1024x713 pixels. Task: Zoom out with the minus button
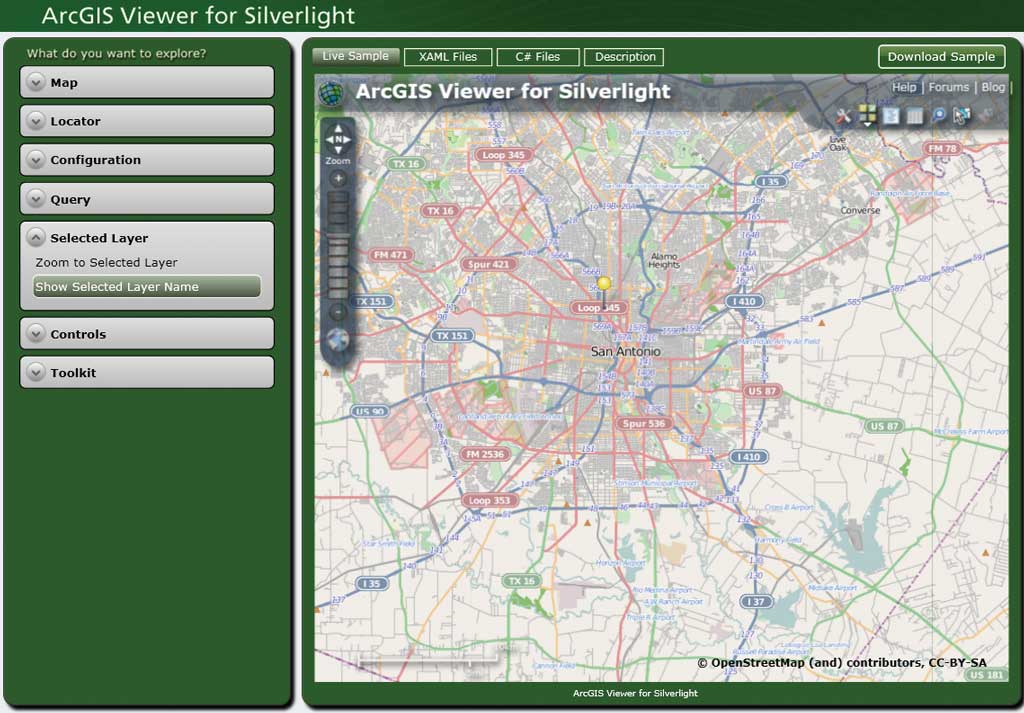click(338, 313)
